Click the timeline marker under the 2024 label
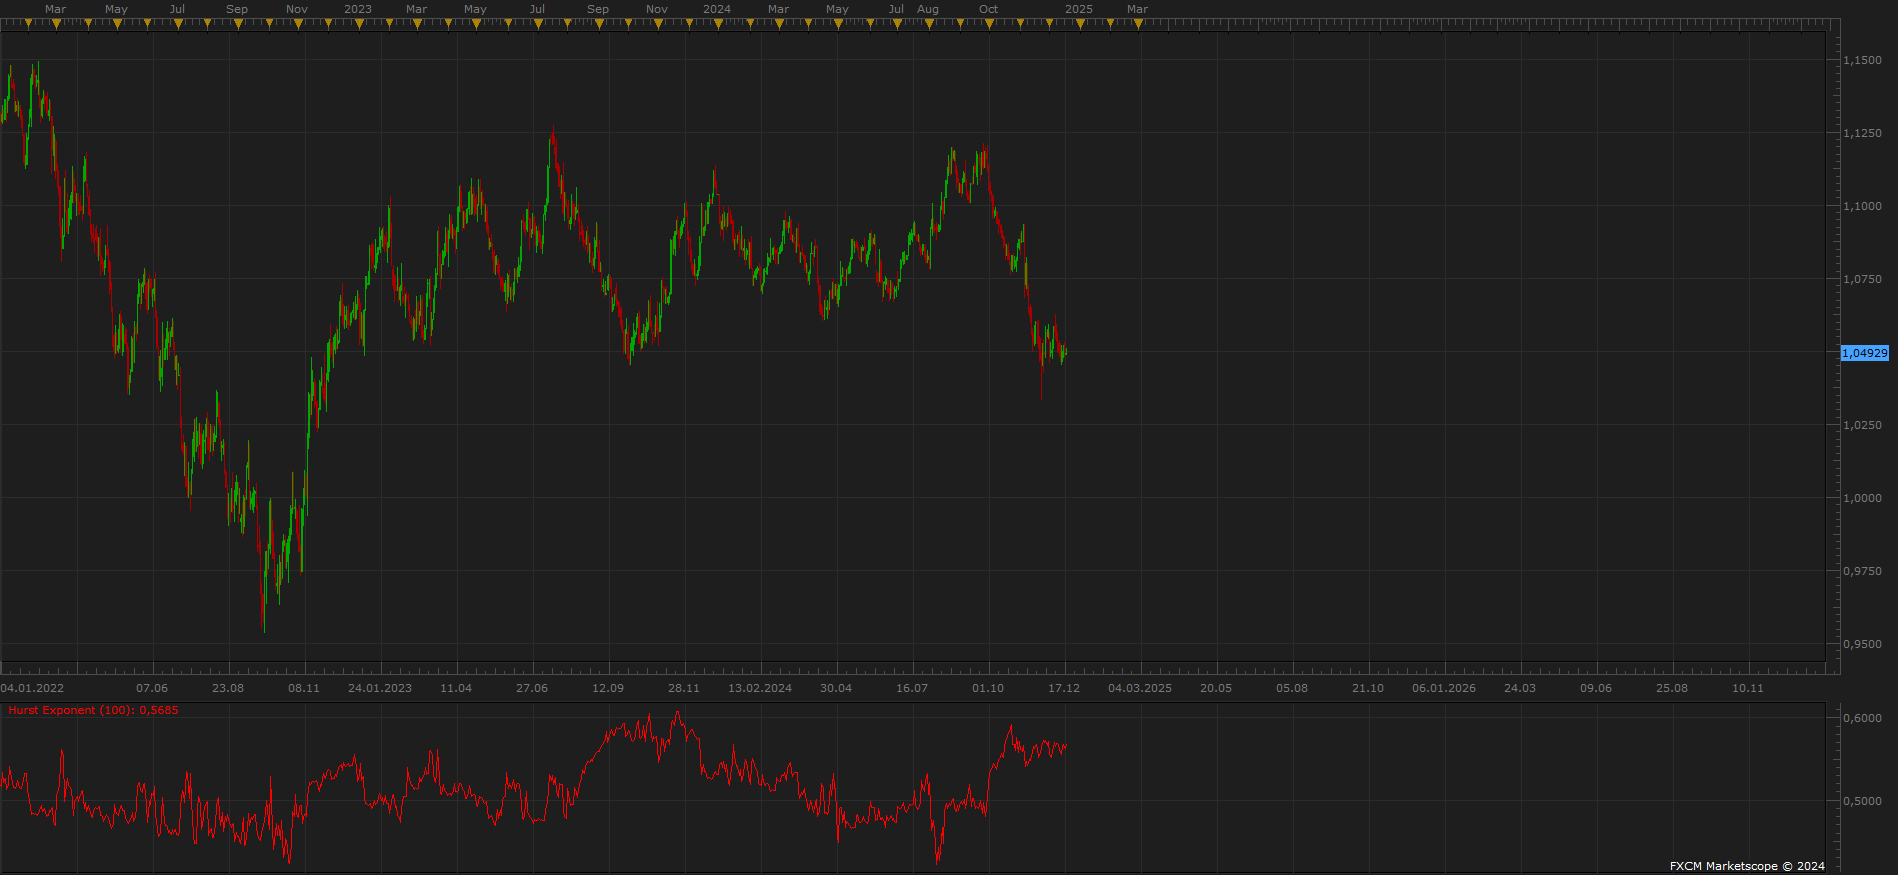This screenshot has width=1898, height=875. 718,24
